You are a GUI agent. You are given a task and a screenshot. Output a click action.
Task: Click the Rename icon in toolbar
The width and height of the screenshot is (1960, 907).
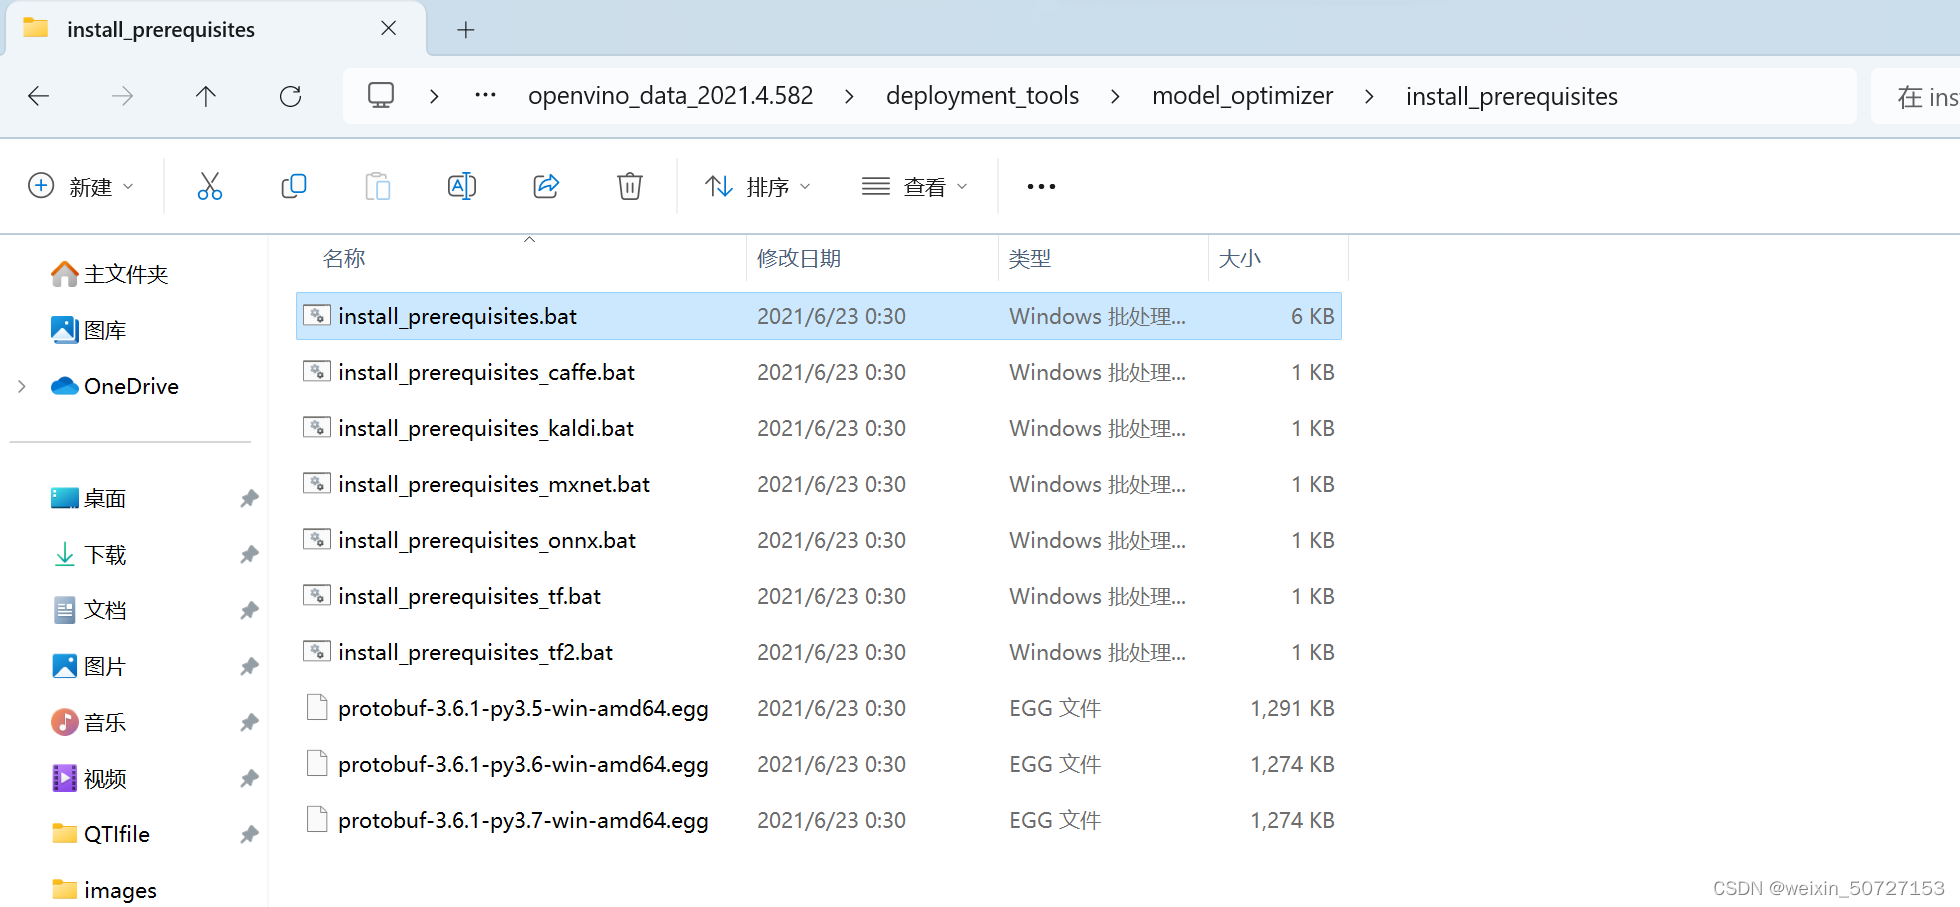pyautogui.click(x=462, y=186)
